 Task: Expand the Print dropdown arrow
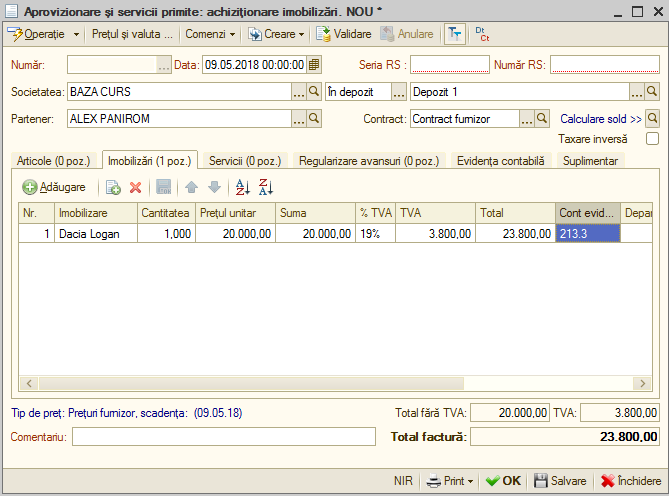(470, 481)
